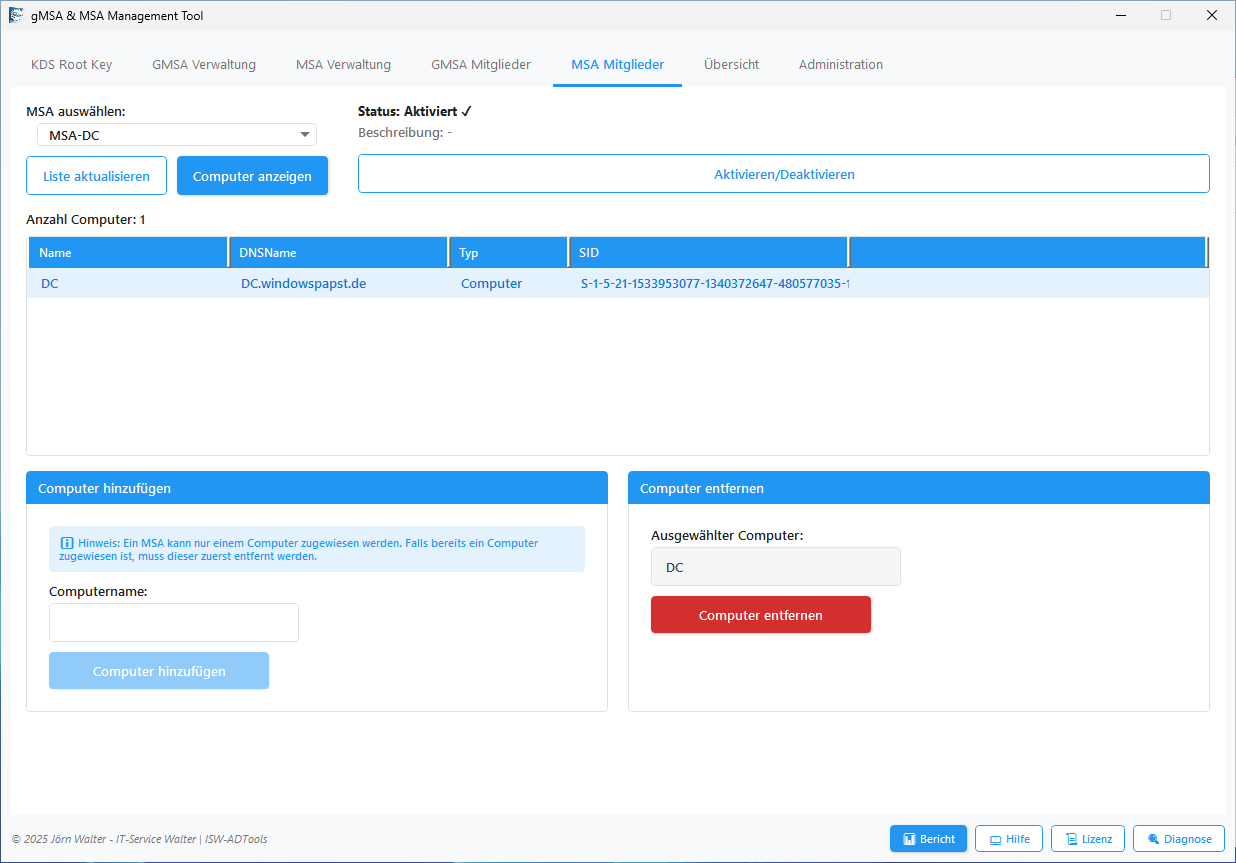This screenshot has width=1236, height=863.
Task: Toggle MSA status with Aktivieren/Deaktivieren
Action: [783, 174]
